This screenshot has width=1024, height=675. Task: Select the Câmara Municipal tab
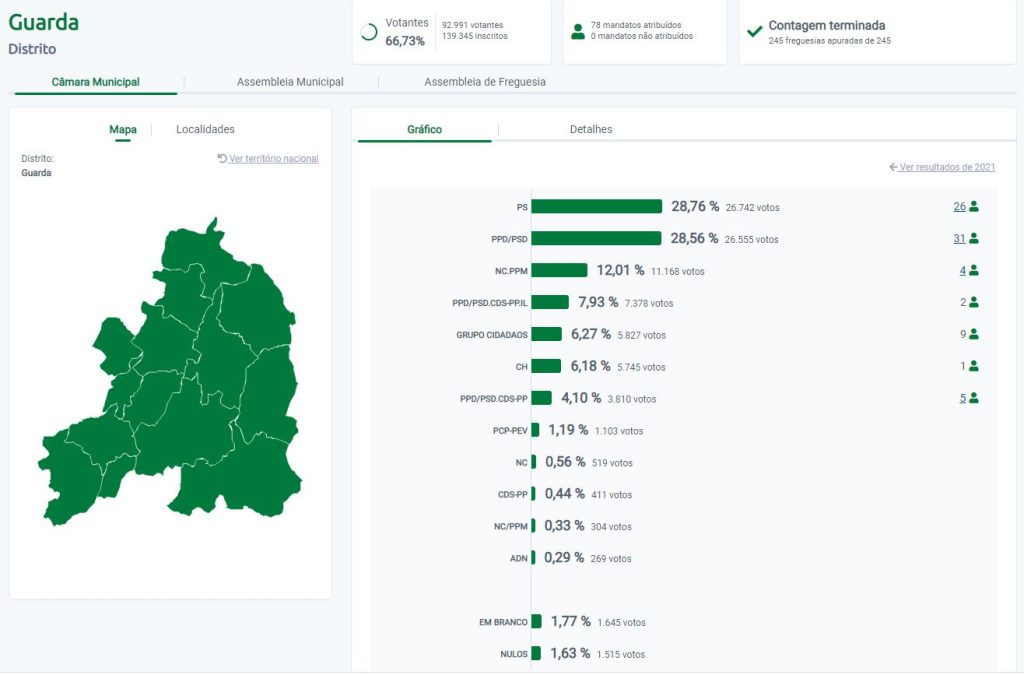point(96,82)
